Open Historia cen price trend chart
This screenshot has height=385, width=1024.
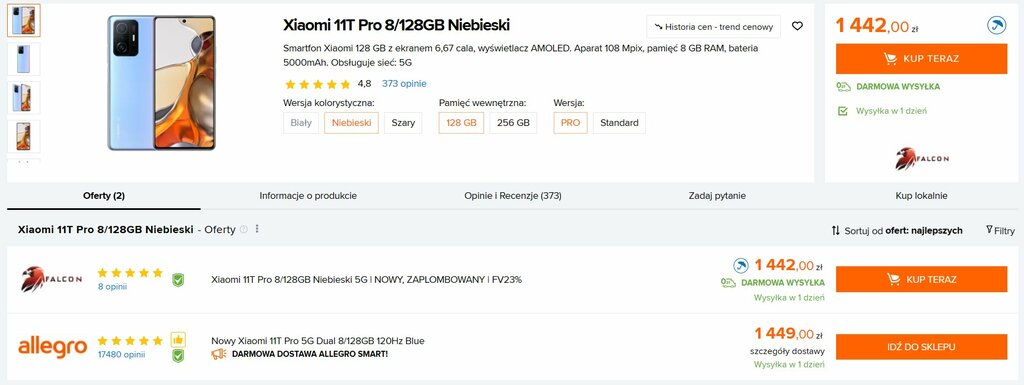tap(714, 27)
